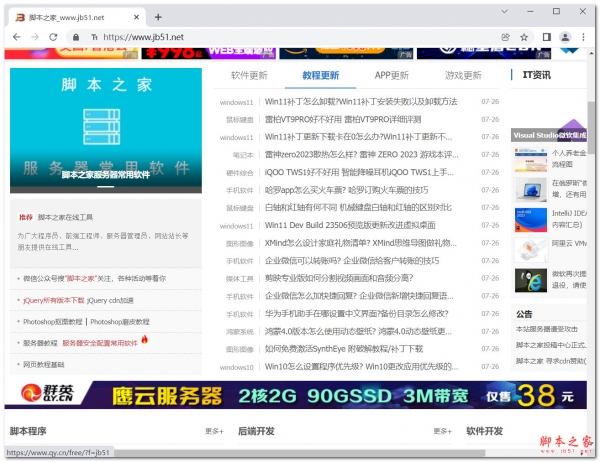Reload the page with refresh icon
Image resolution: width=600 pixels, height=462 pixels.
[x=53, y=37]
